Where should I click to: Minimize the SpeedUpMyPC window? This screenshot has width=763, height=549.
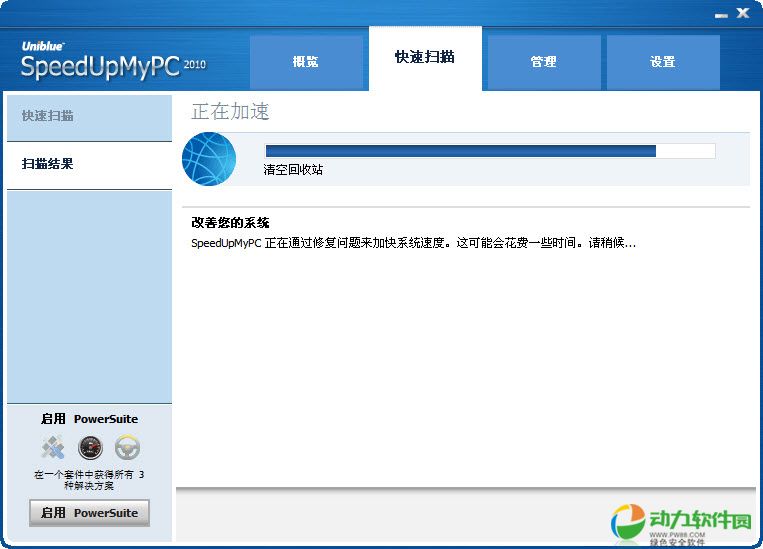(x=721, y=15)
